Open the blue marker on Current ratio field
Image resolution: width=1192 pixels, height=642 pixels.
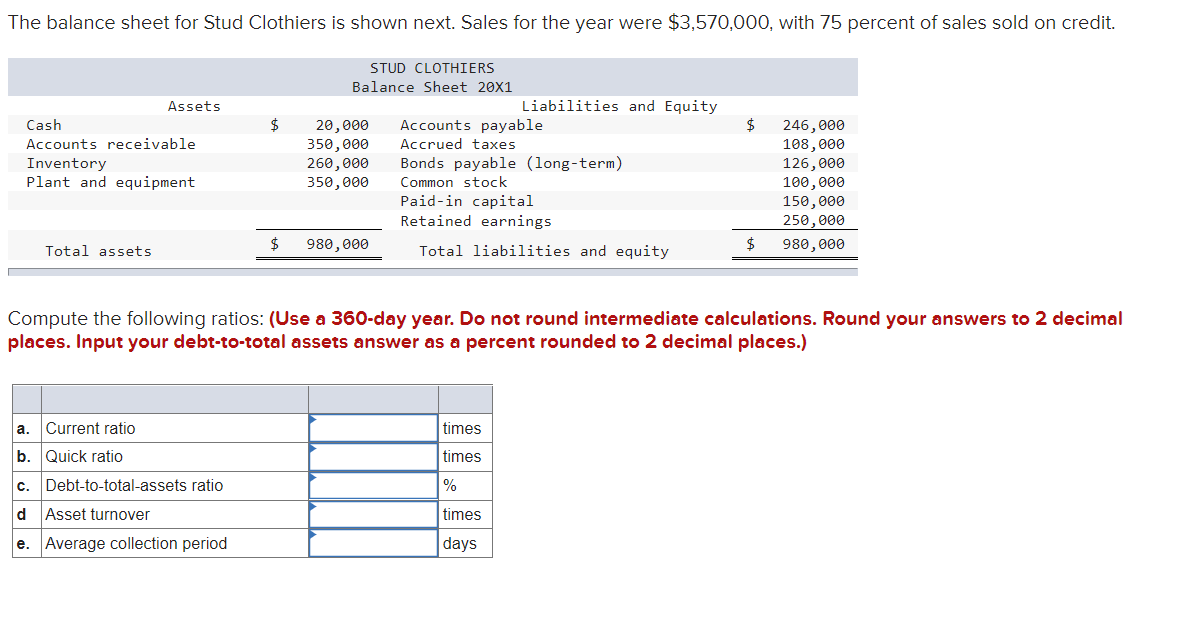312,421
